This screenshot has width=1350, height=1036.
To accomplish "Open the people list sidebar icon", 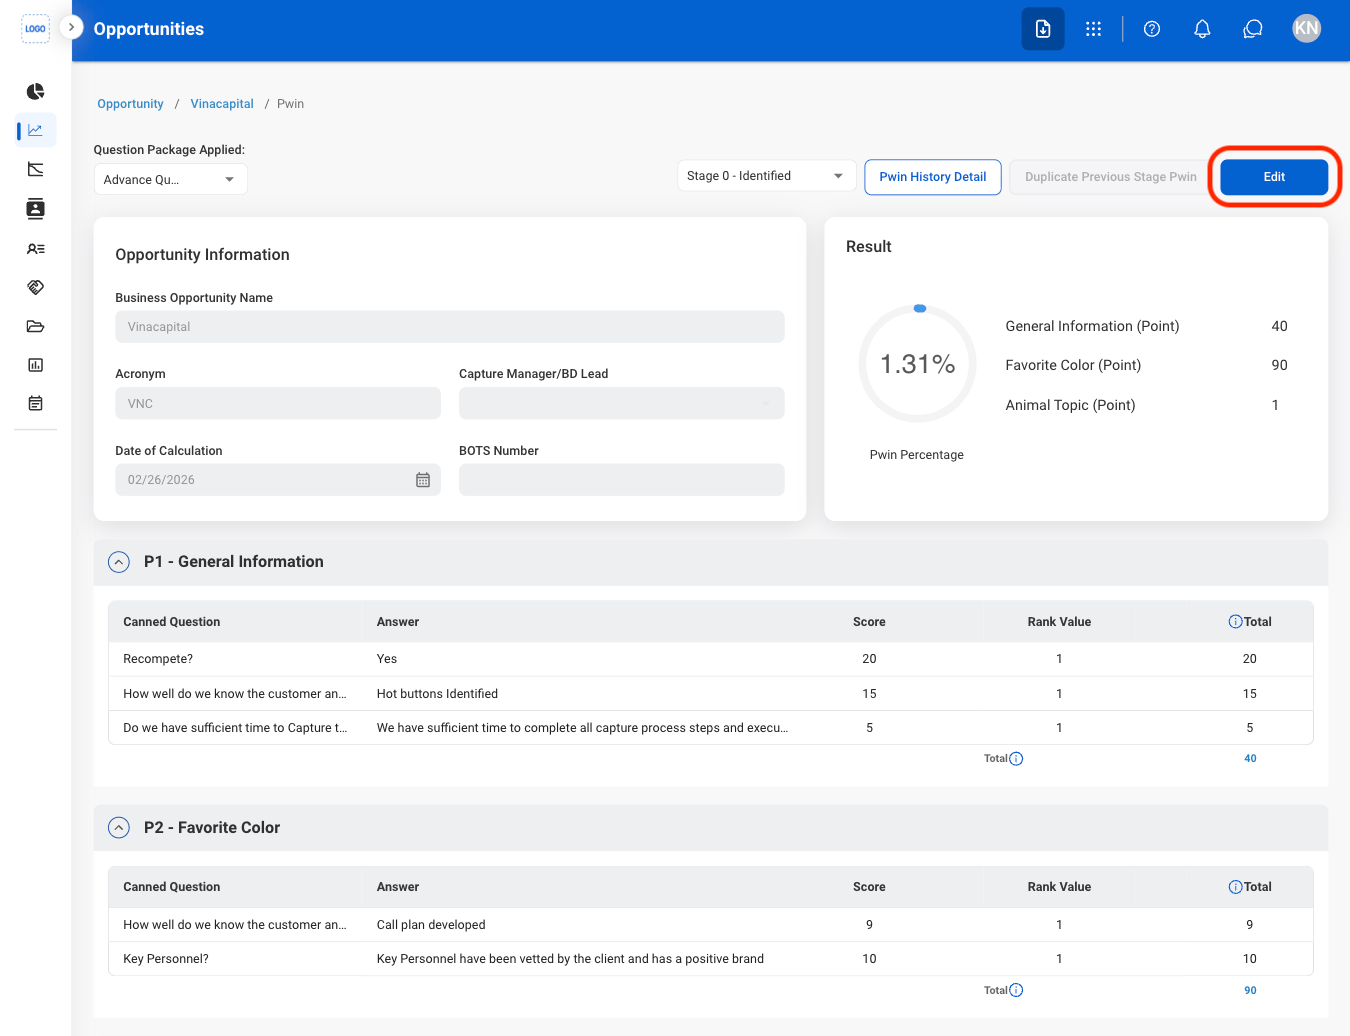I will (35, 249).
